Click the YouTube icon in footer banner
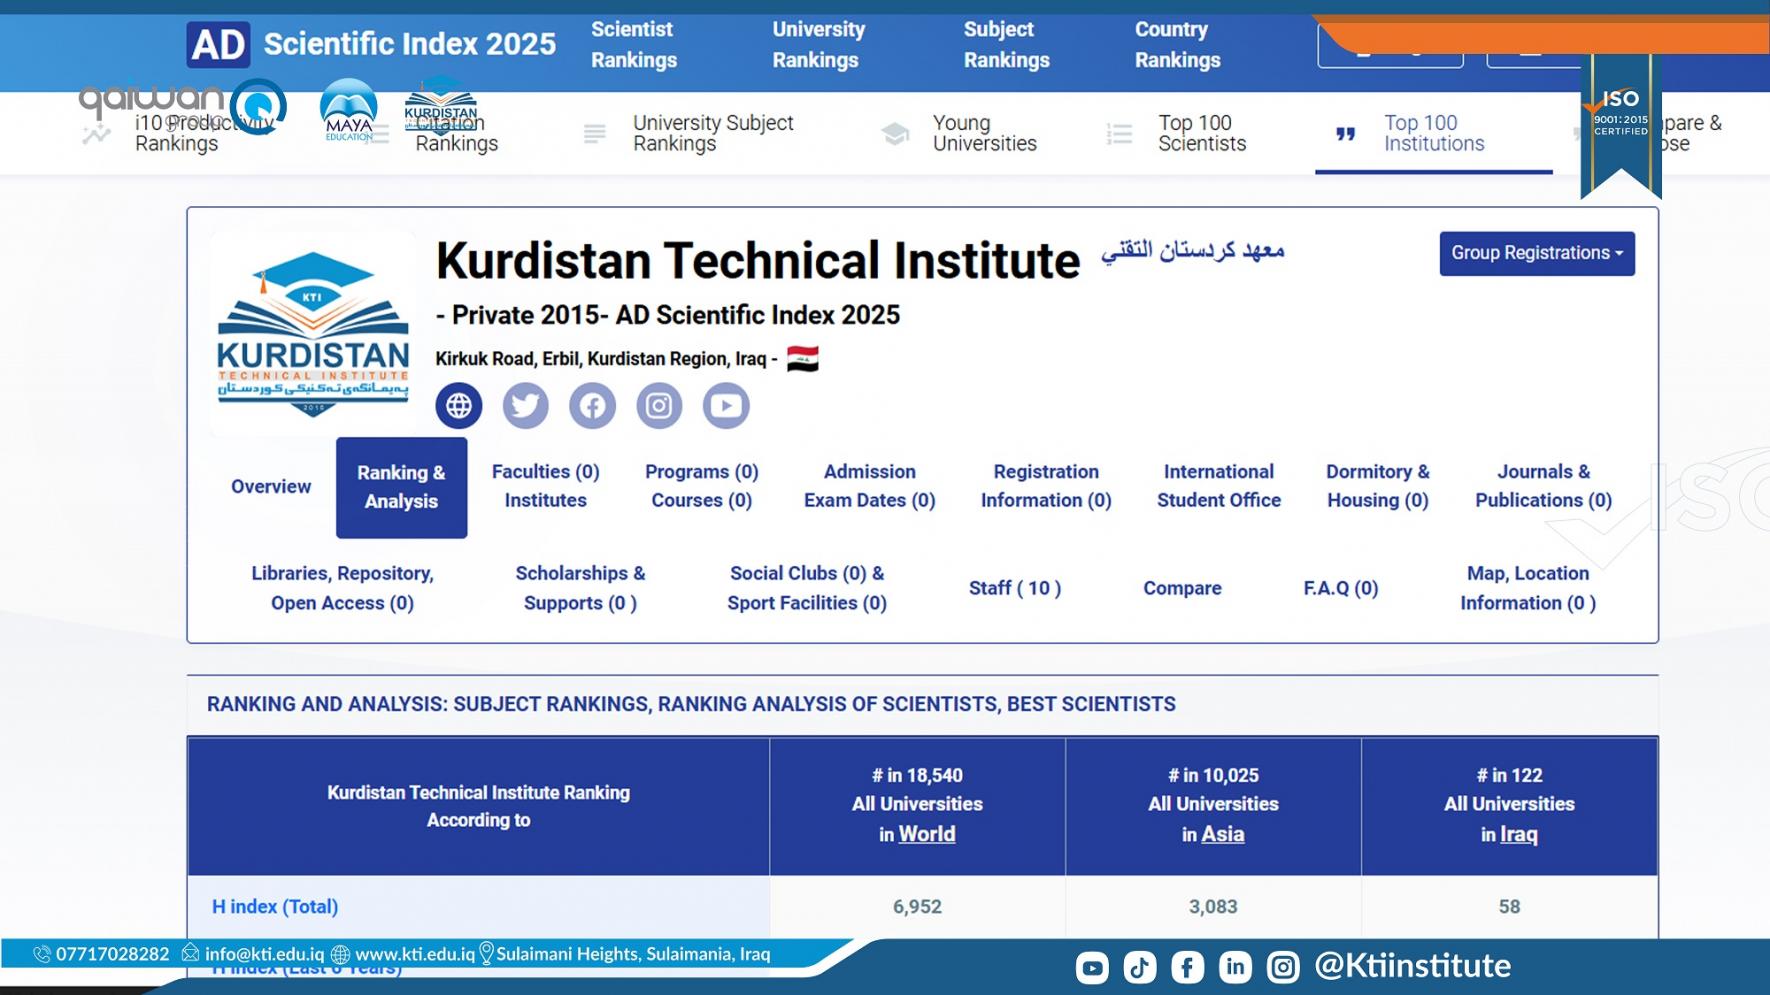 (x=1092, y=967)
